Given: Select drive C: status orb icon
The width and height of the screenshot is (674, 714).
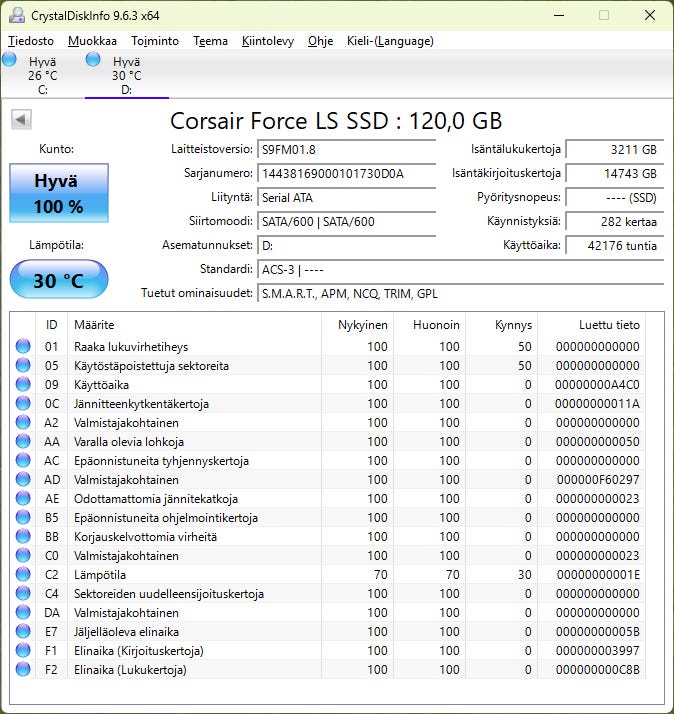Looking at the screenshot, I should (x=10, y=60).
